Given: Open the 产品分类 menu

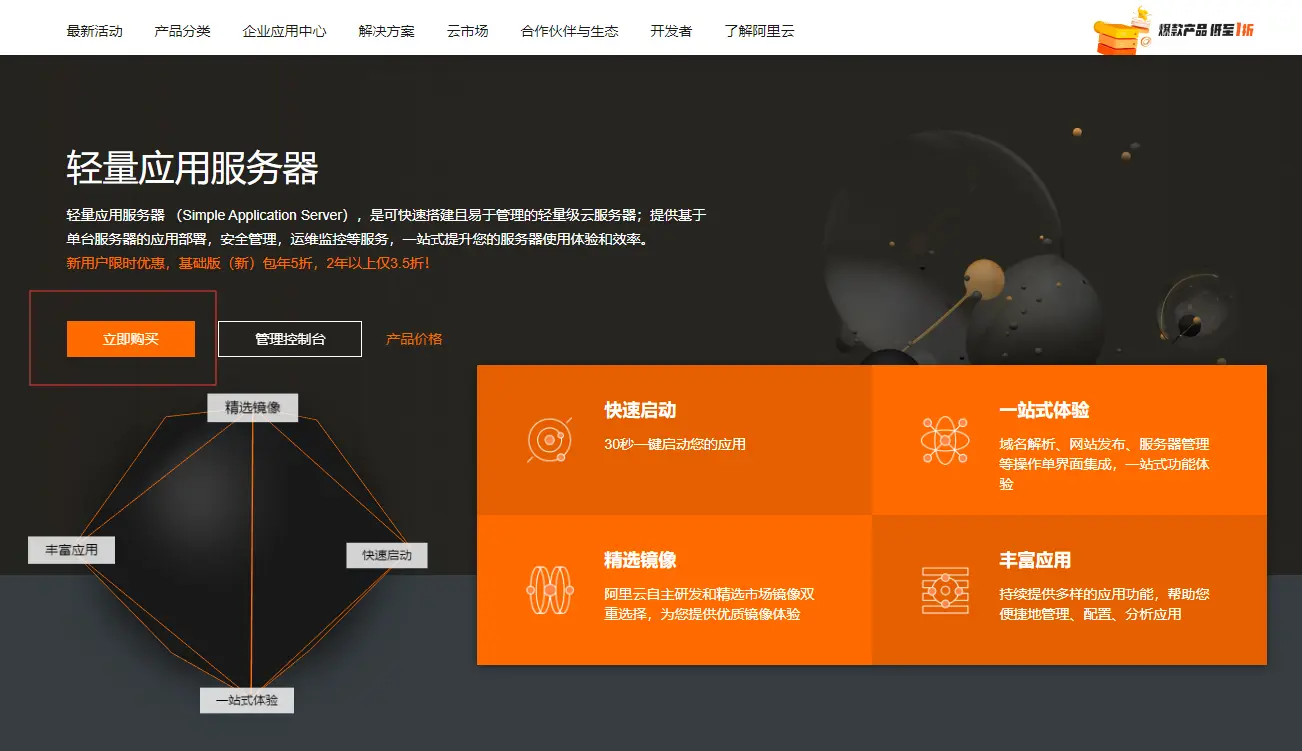Looking at the screenshot, I should tap(182, 31).
